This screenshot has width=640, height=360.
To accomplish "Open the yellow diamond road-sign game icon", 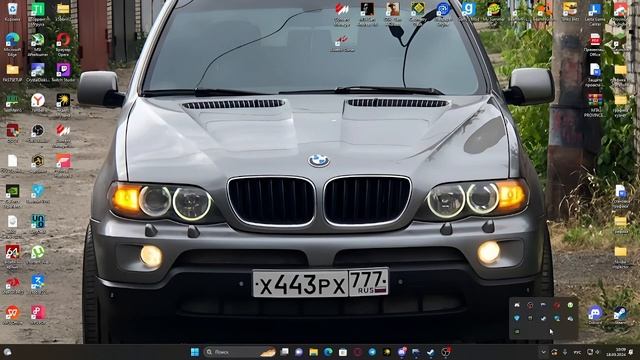I will point(418,9).
